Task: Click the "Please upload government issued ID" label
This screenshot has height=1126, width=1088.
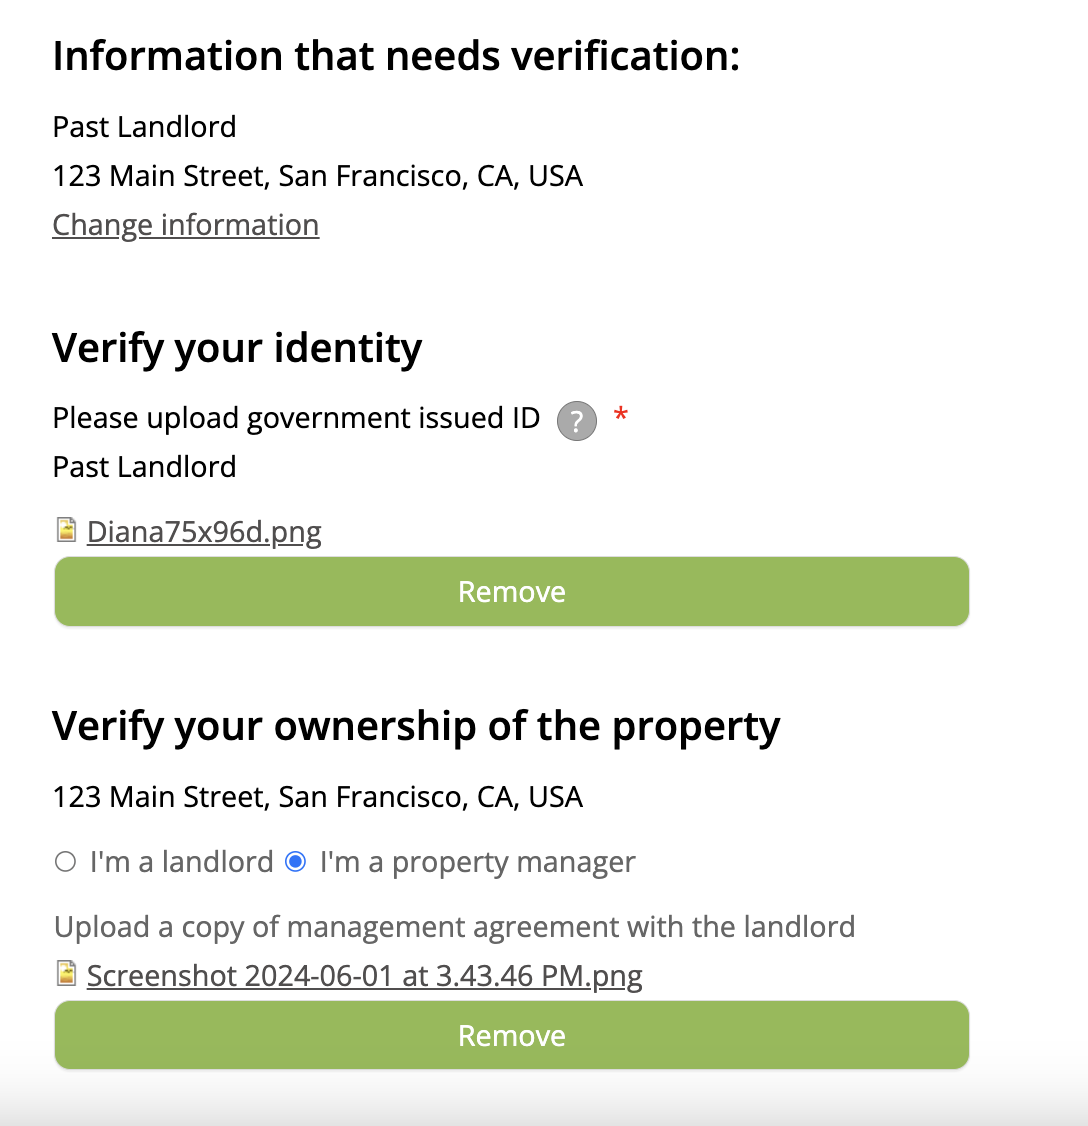Action: pos(296,418)
